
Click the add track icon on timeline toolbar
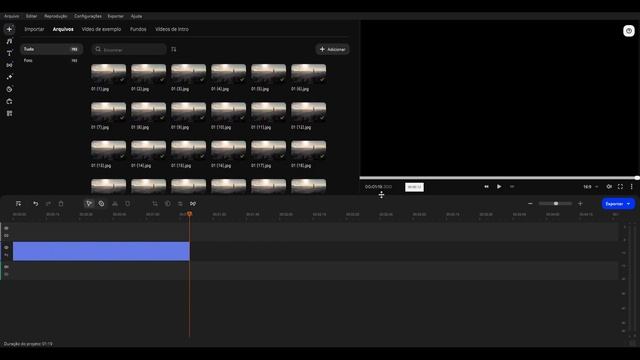(18, 204)
